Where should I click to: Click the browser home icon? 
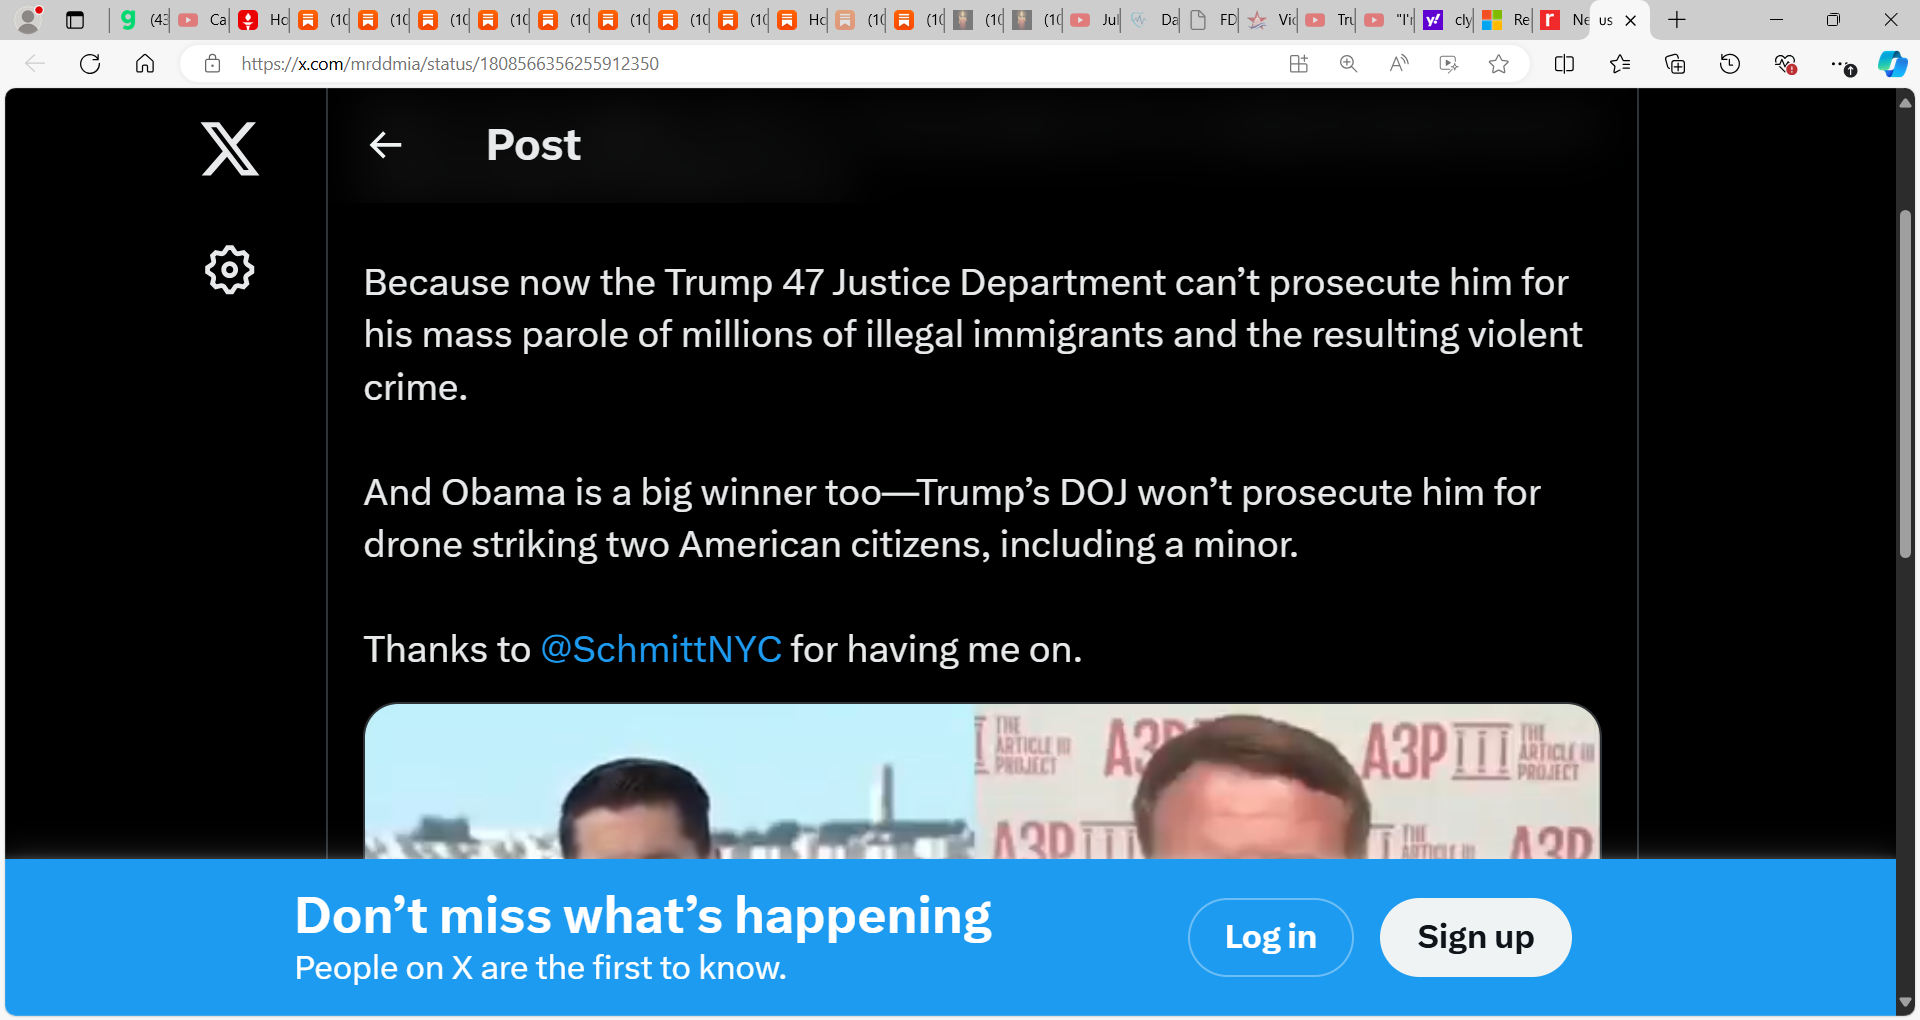click(x=145, y=64)
